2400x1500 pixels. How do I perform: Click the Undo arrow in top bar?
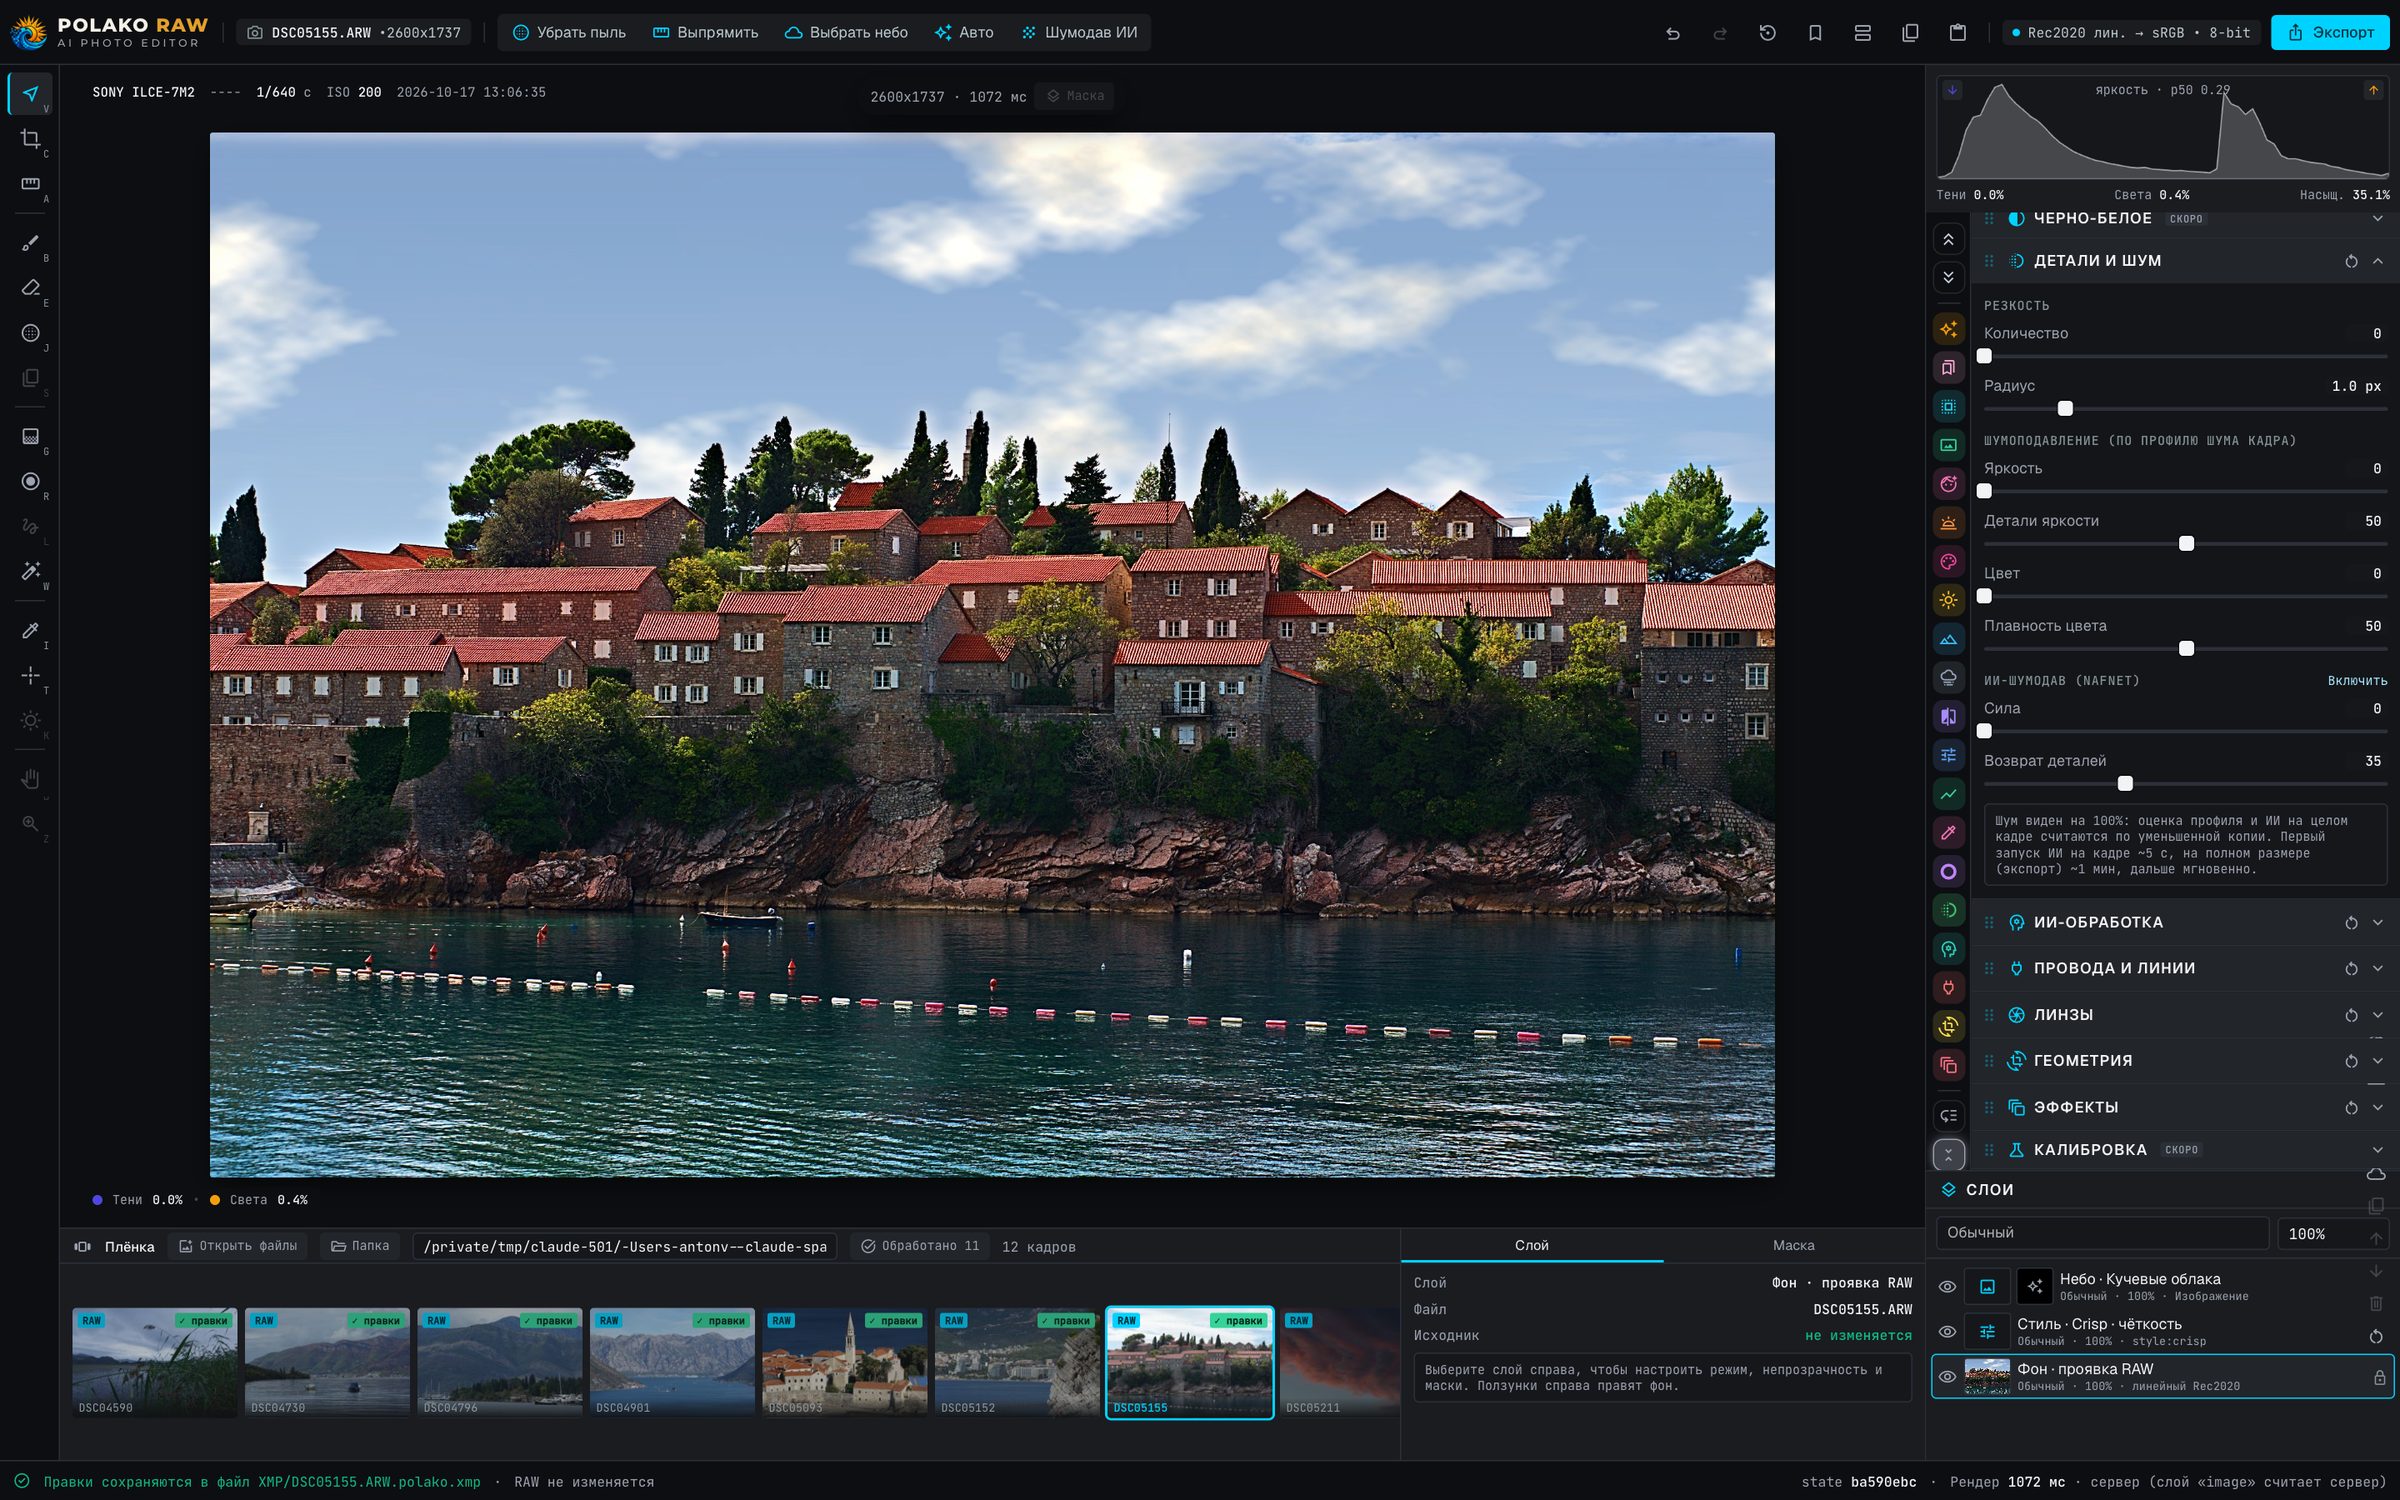[1673, 33]
